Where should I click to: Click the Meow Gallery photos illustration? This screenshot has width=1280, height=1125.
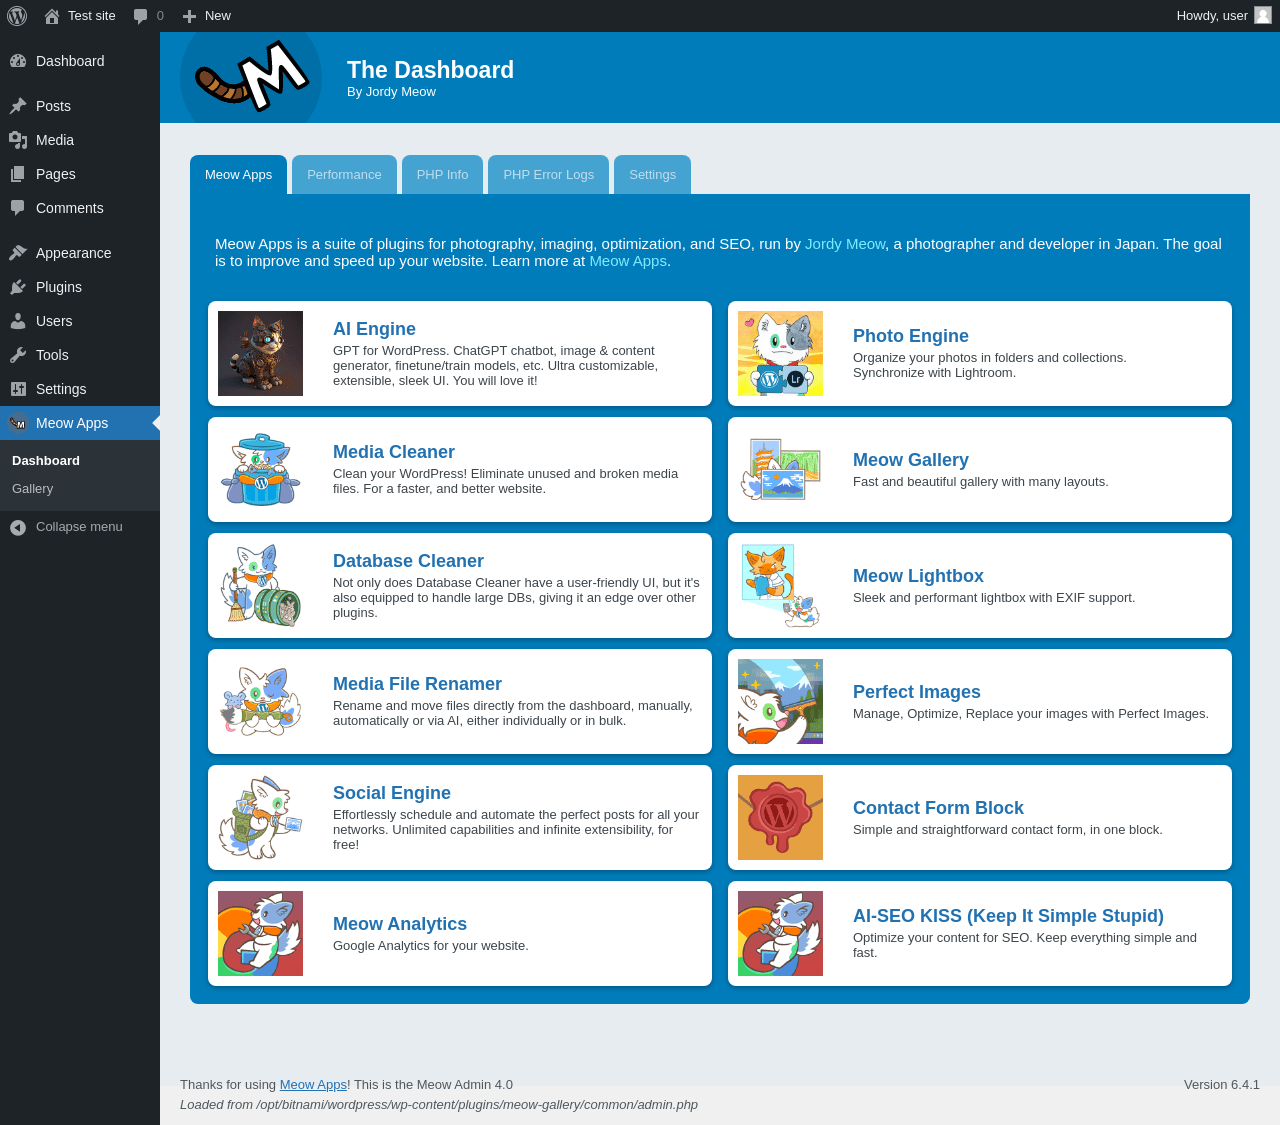[780, 469]
